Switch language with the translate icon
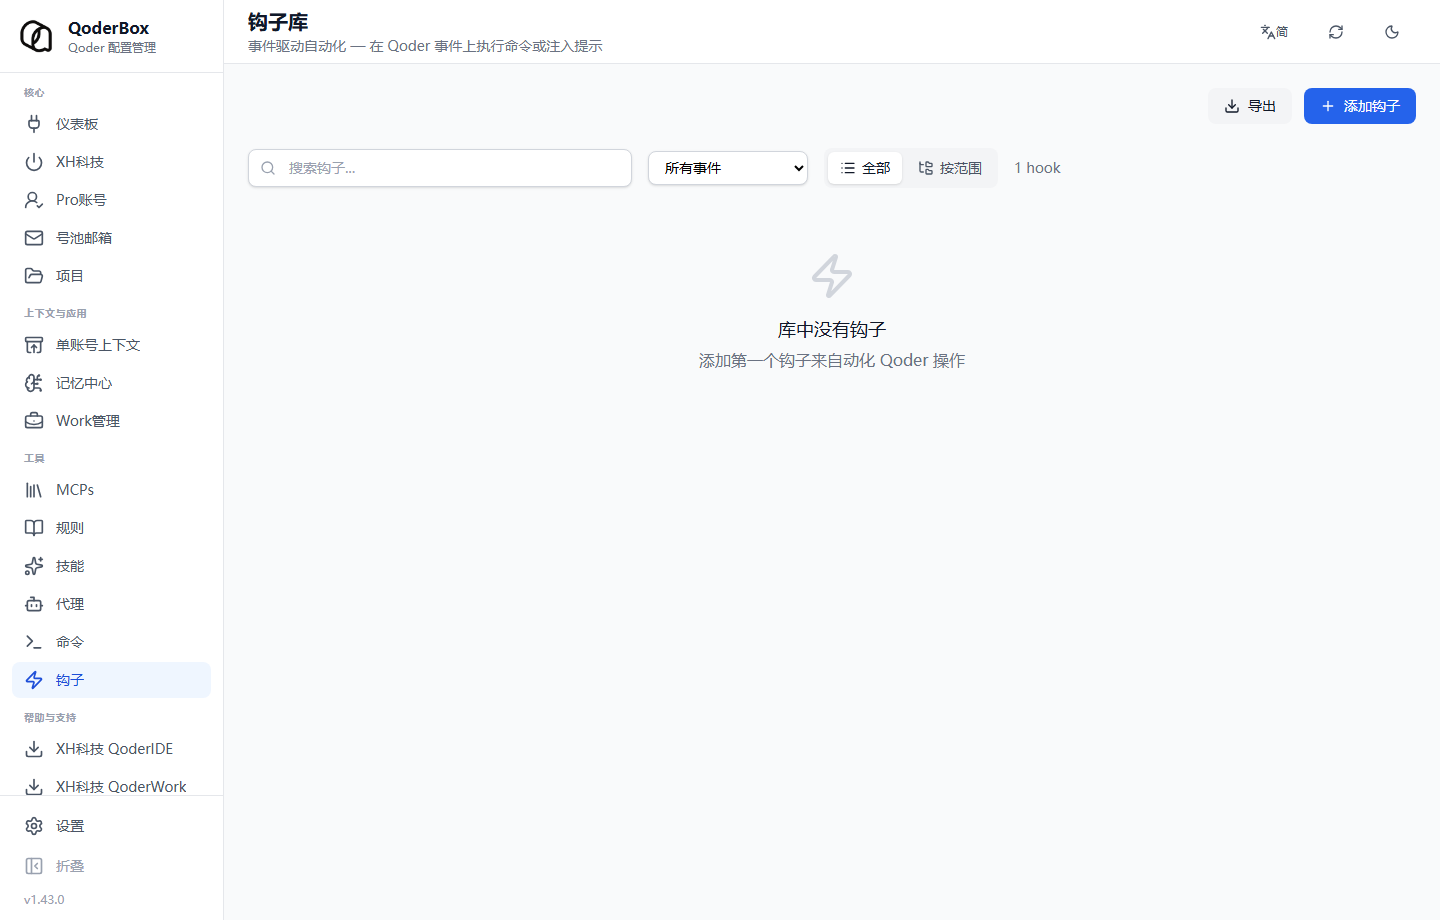The height and width of the screenshot is (920, 1440). pyautogui.click(x=1274, y=32)
